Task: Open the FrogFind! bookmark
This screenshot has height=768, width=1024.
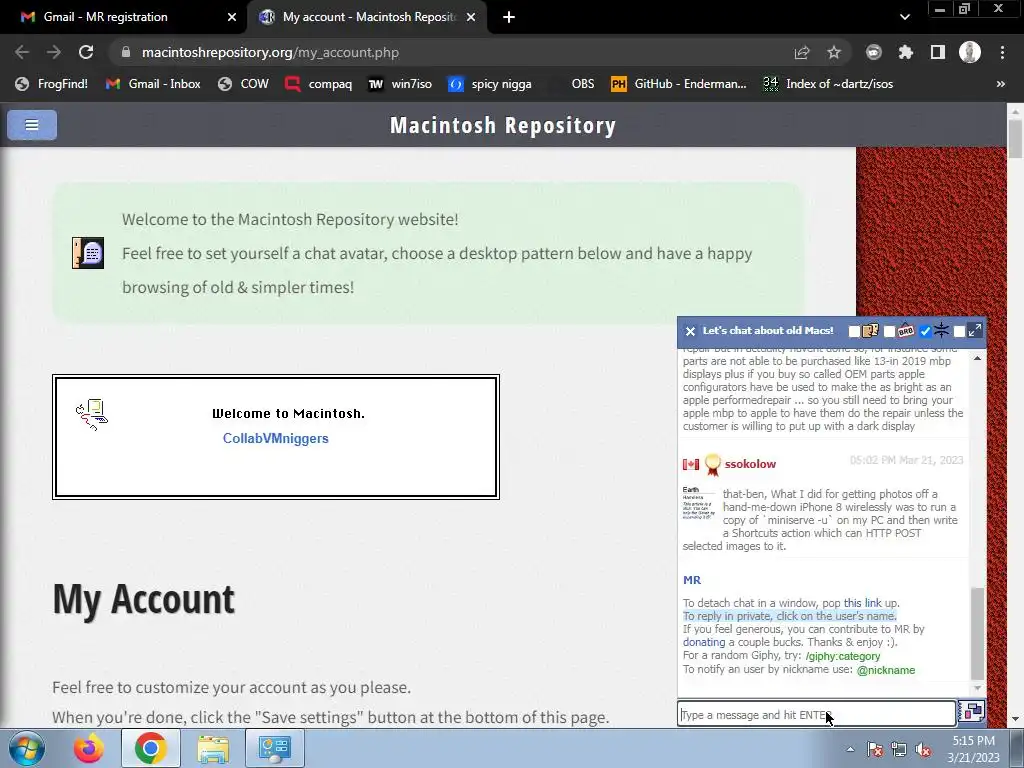Action: pos(52,84)
